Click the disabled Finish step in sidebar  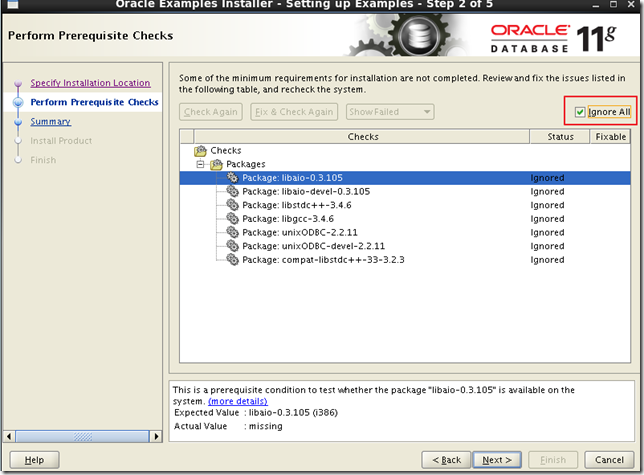pos(43,160)
